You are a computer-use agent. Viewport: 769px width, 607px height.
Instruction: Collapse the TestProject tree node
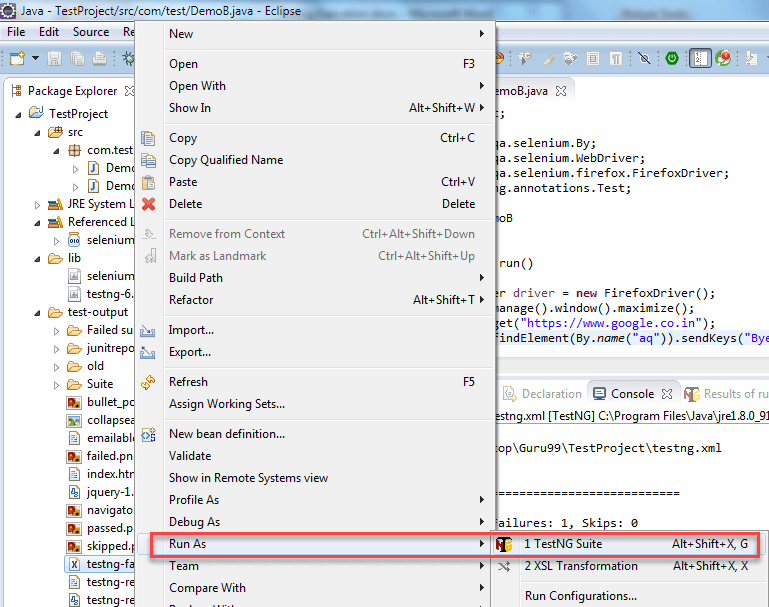click(x=18, y=114)
